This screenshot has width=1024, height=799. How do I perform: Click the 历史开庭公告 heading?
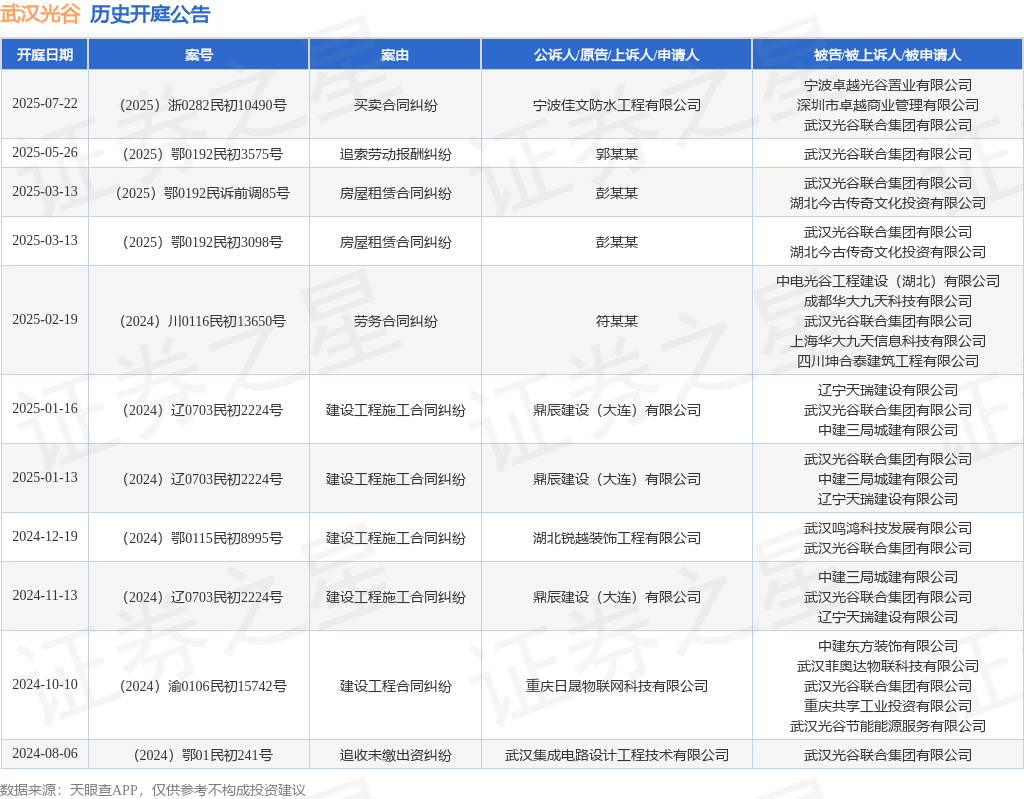(x=150, y=14)
